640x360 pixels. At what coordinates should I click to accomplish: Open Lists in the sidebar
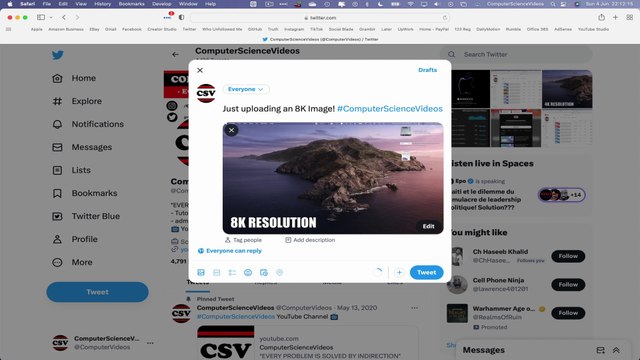(x=71, y=170)
